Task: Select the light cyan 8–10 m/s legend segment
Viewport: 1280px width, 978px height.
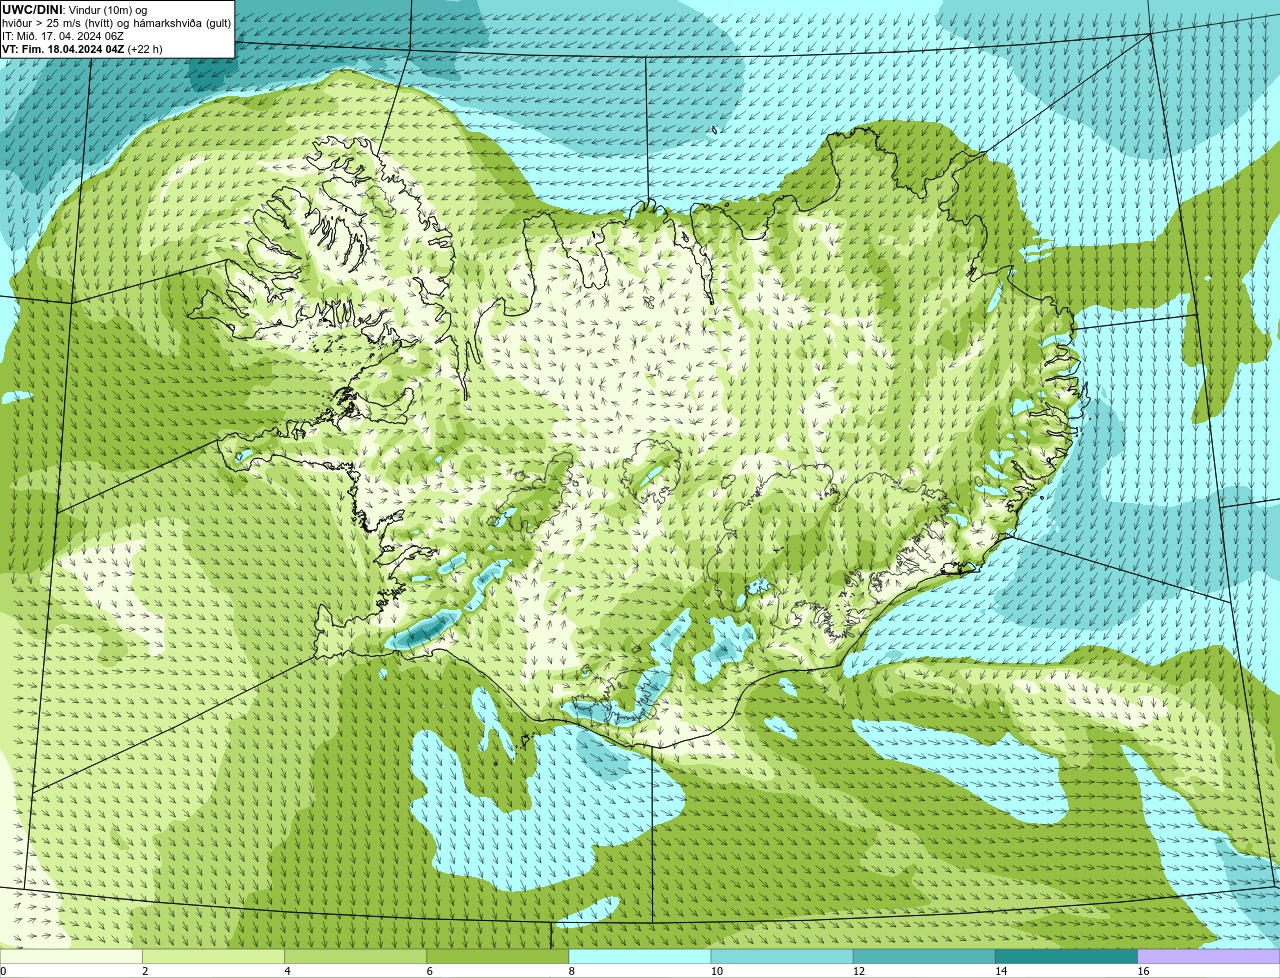Action: click(x=640, y=956)
